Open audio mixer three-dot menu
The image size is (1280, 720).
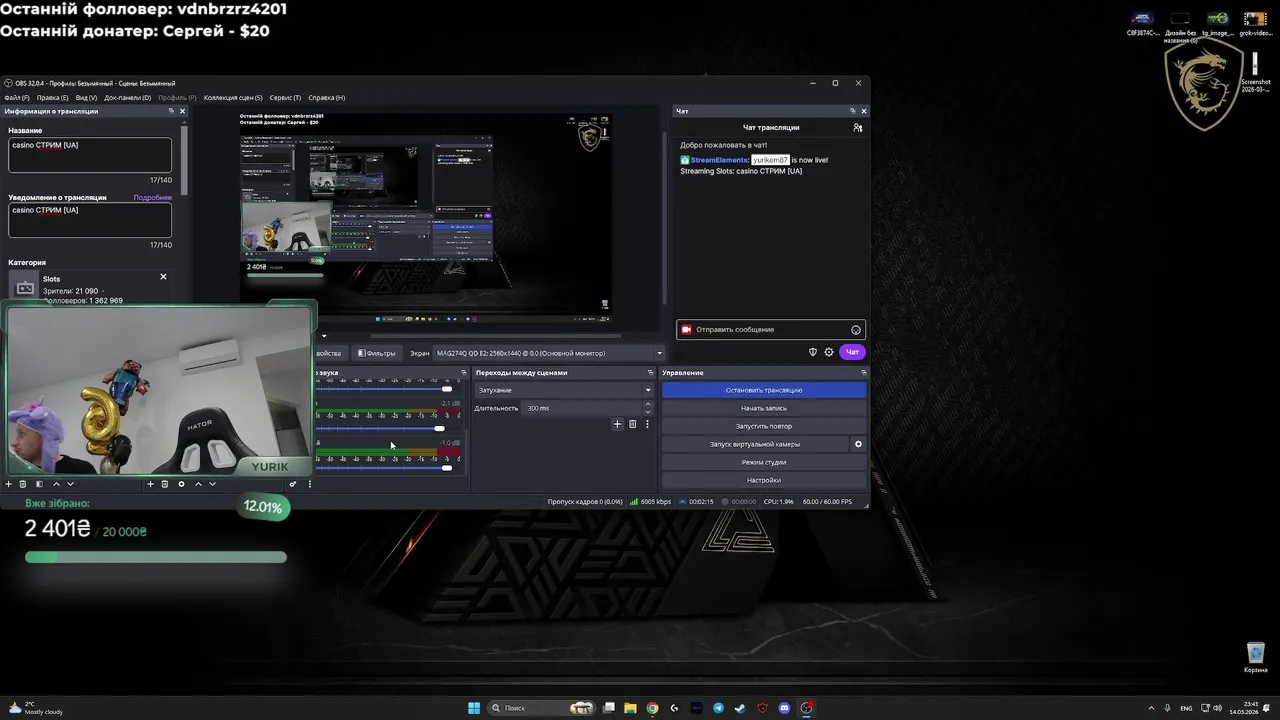coord(310,484)
